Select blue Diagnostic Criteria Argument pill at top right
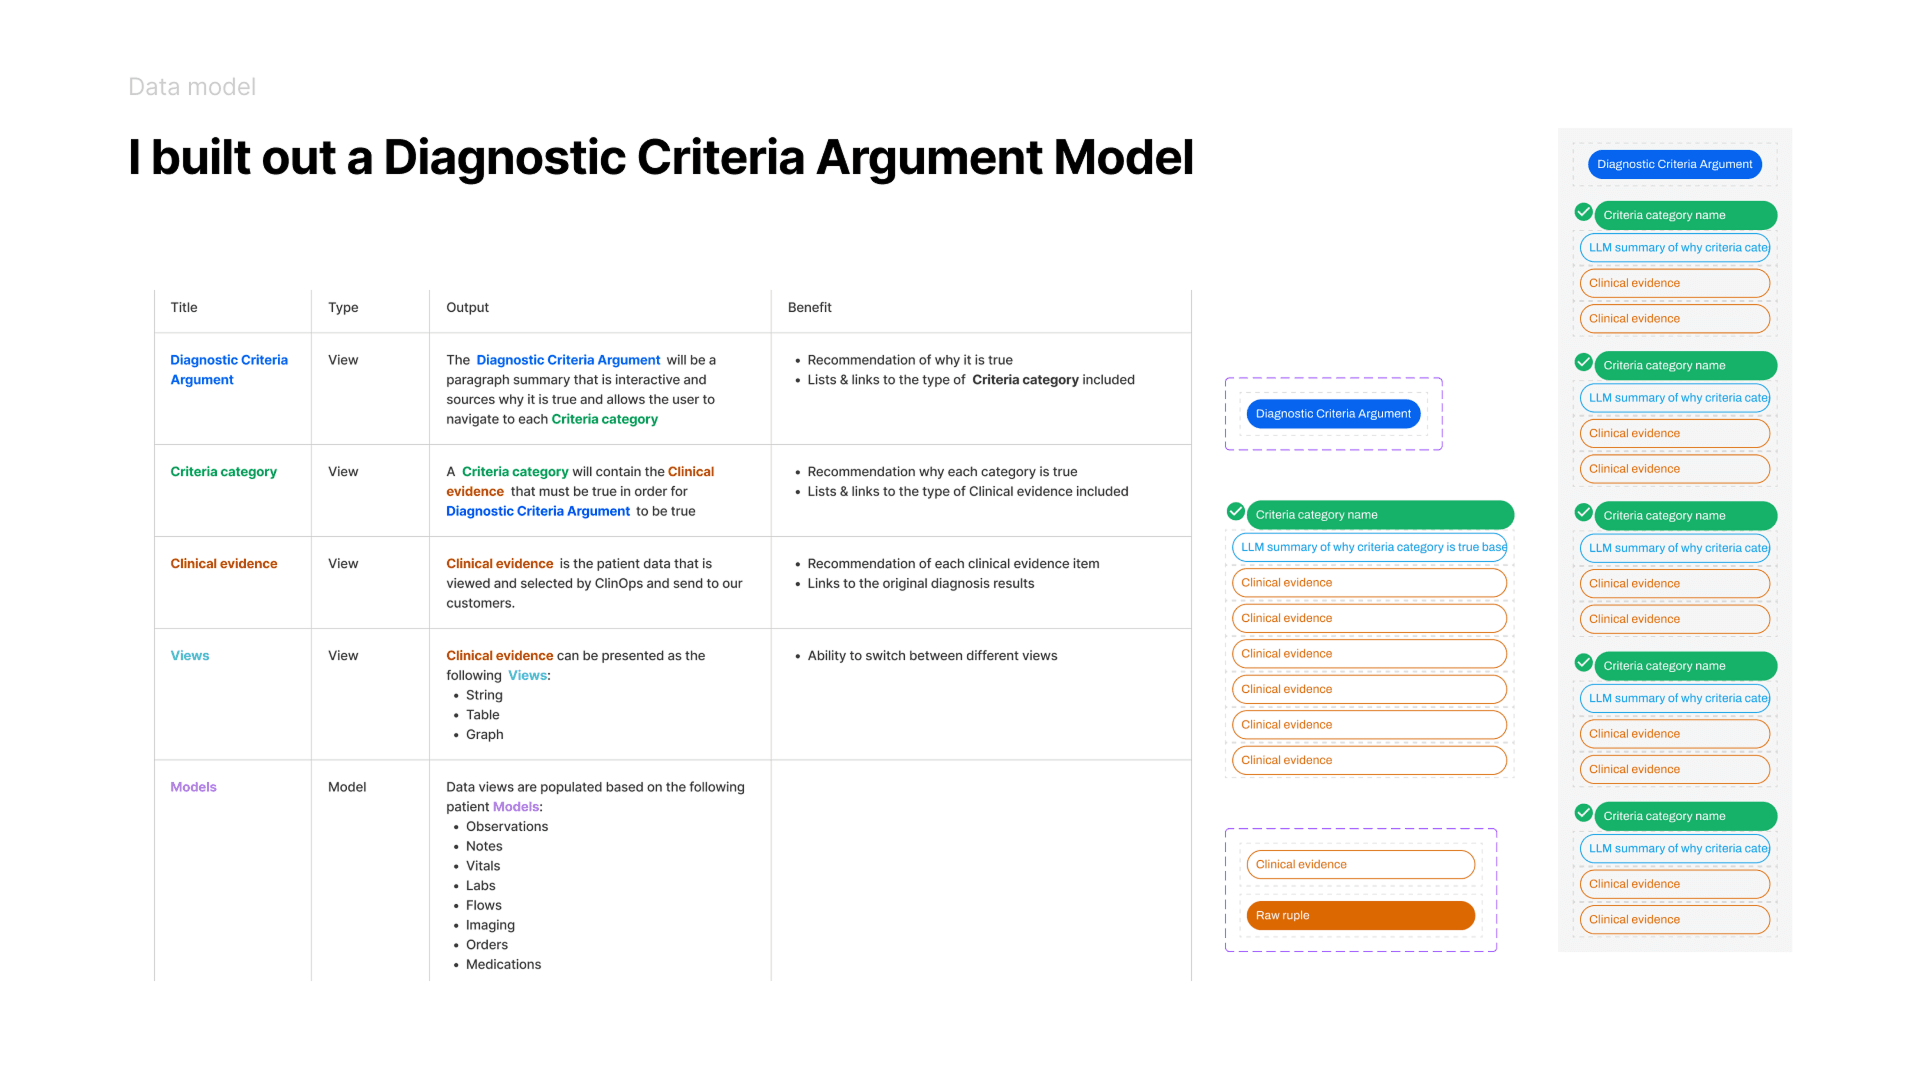 (x=1674, y=164)
